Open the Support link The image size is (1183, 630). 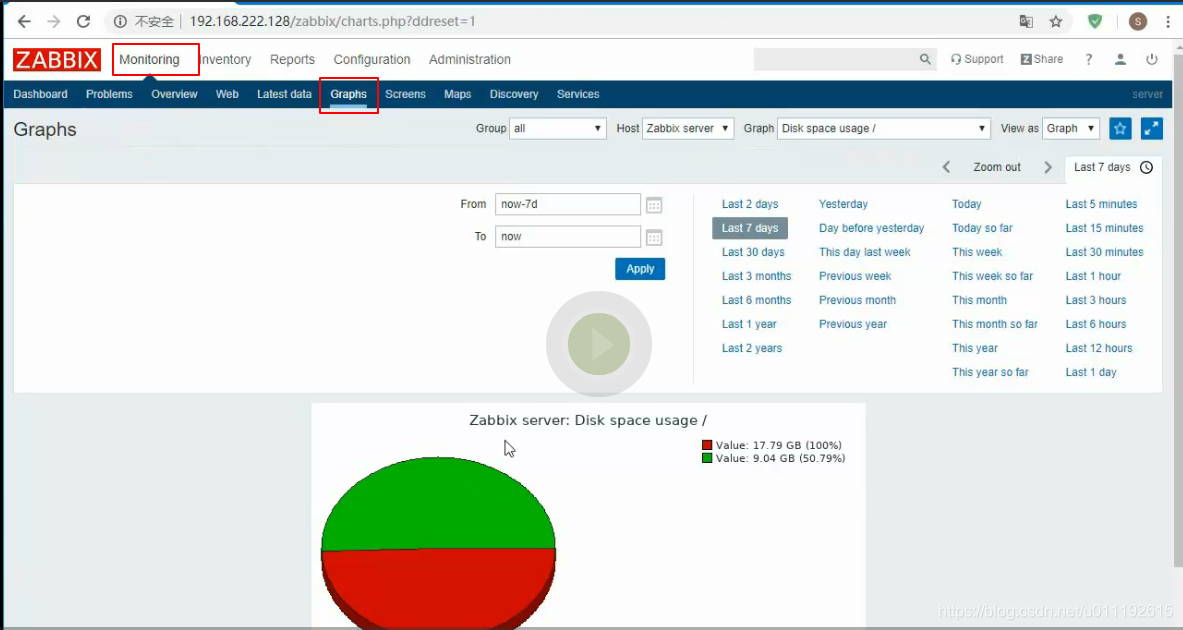(977, 59)
